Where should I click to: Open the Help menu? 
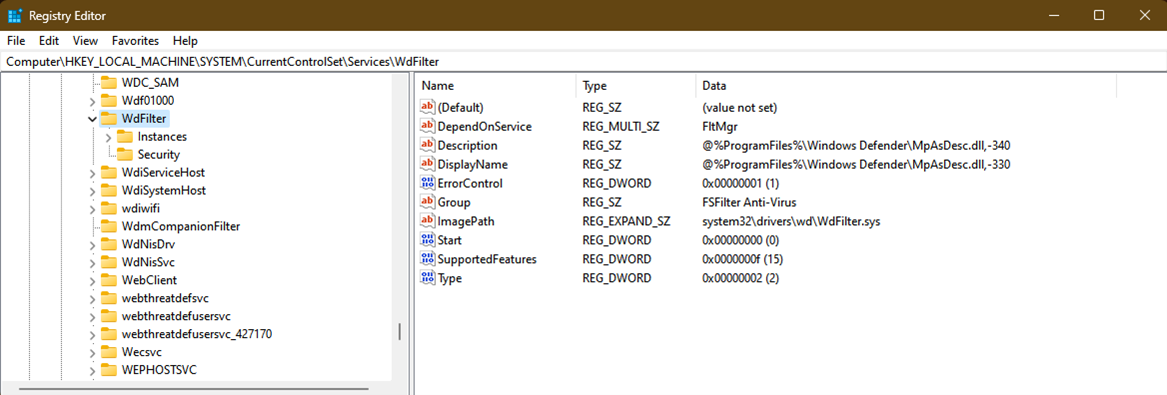pyautogui.click(x=185, y=41)
